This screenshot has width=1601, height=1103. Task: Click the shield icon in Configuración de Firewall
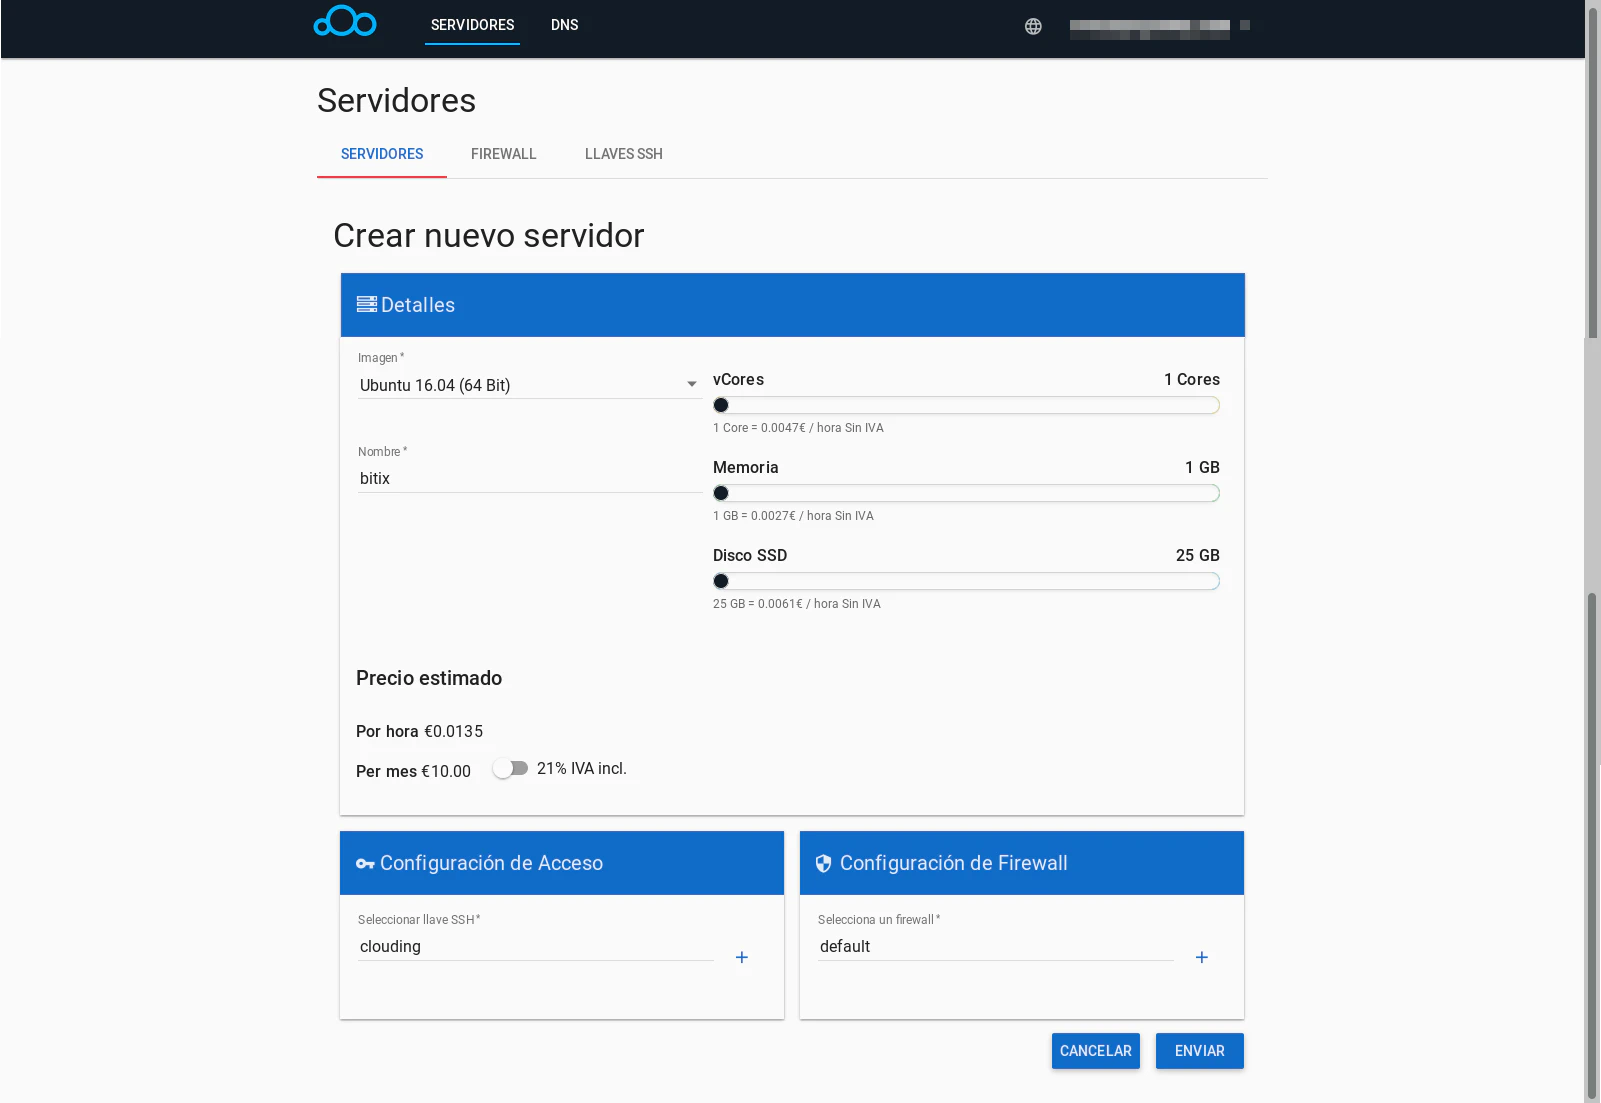pos(824,864)
